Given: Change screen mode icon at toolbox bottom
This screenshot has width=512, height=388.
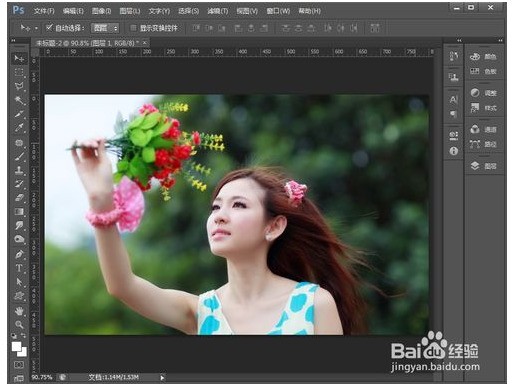Looking at the screenshot, I should coord(19,378).
